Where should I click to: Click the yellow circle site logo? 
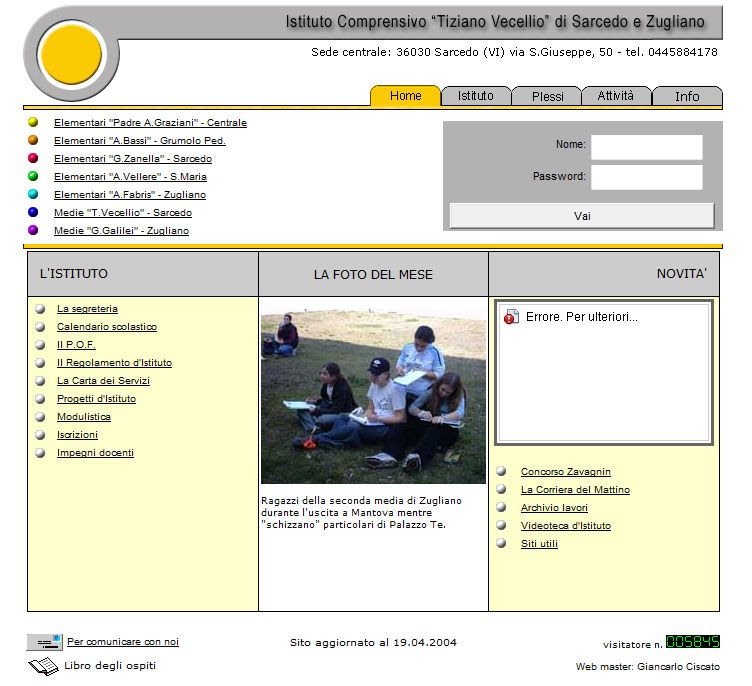pos(71,54)
